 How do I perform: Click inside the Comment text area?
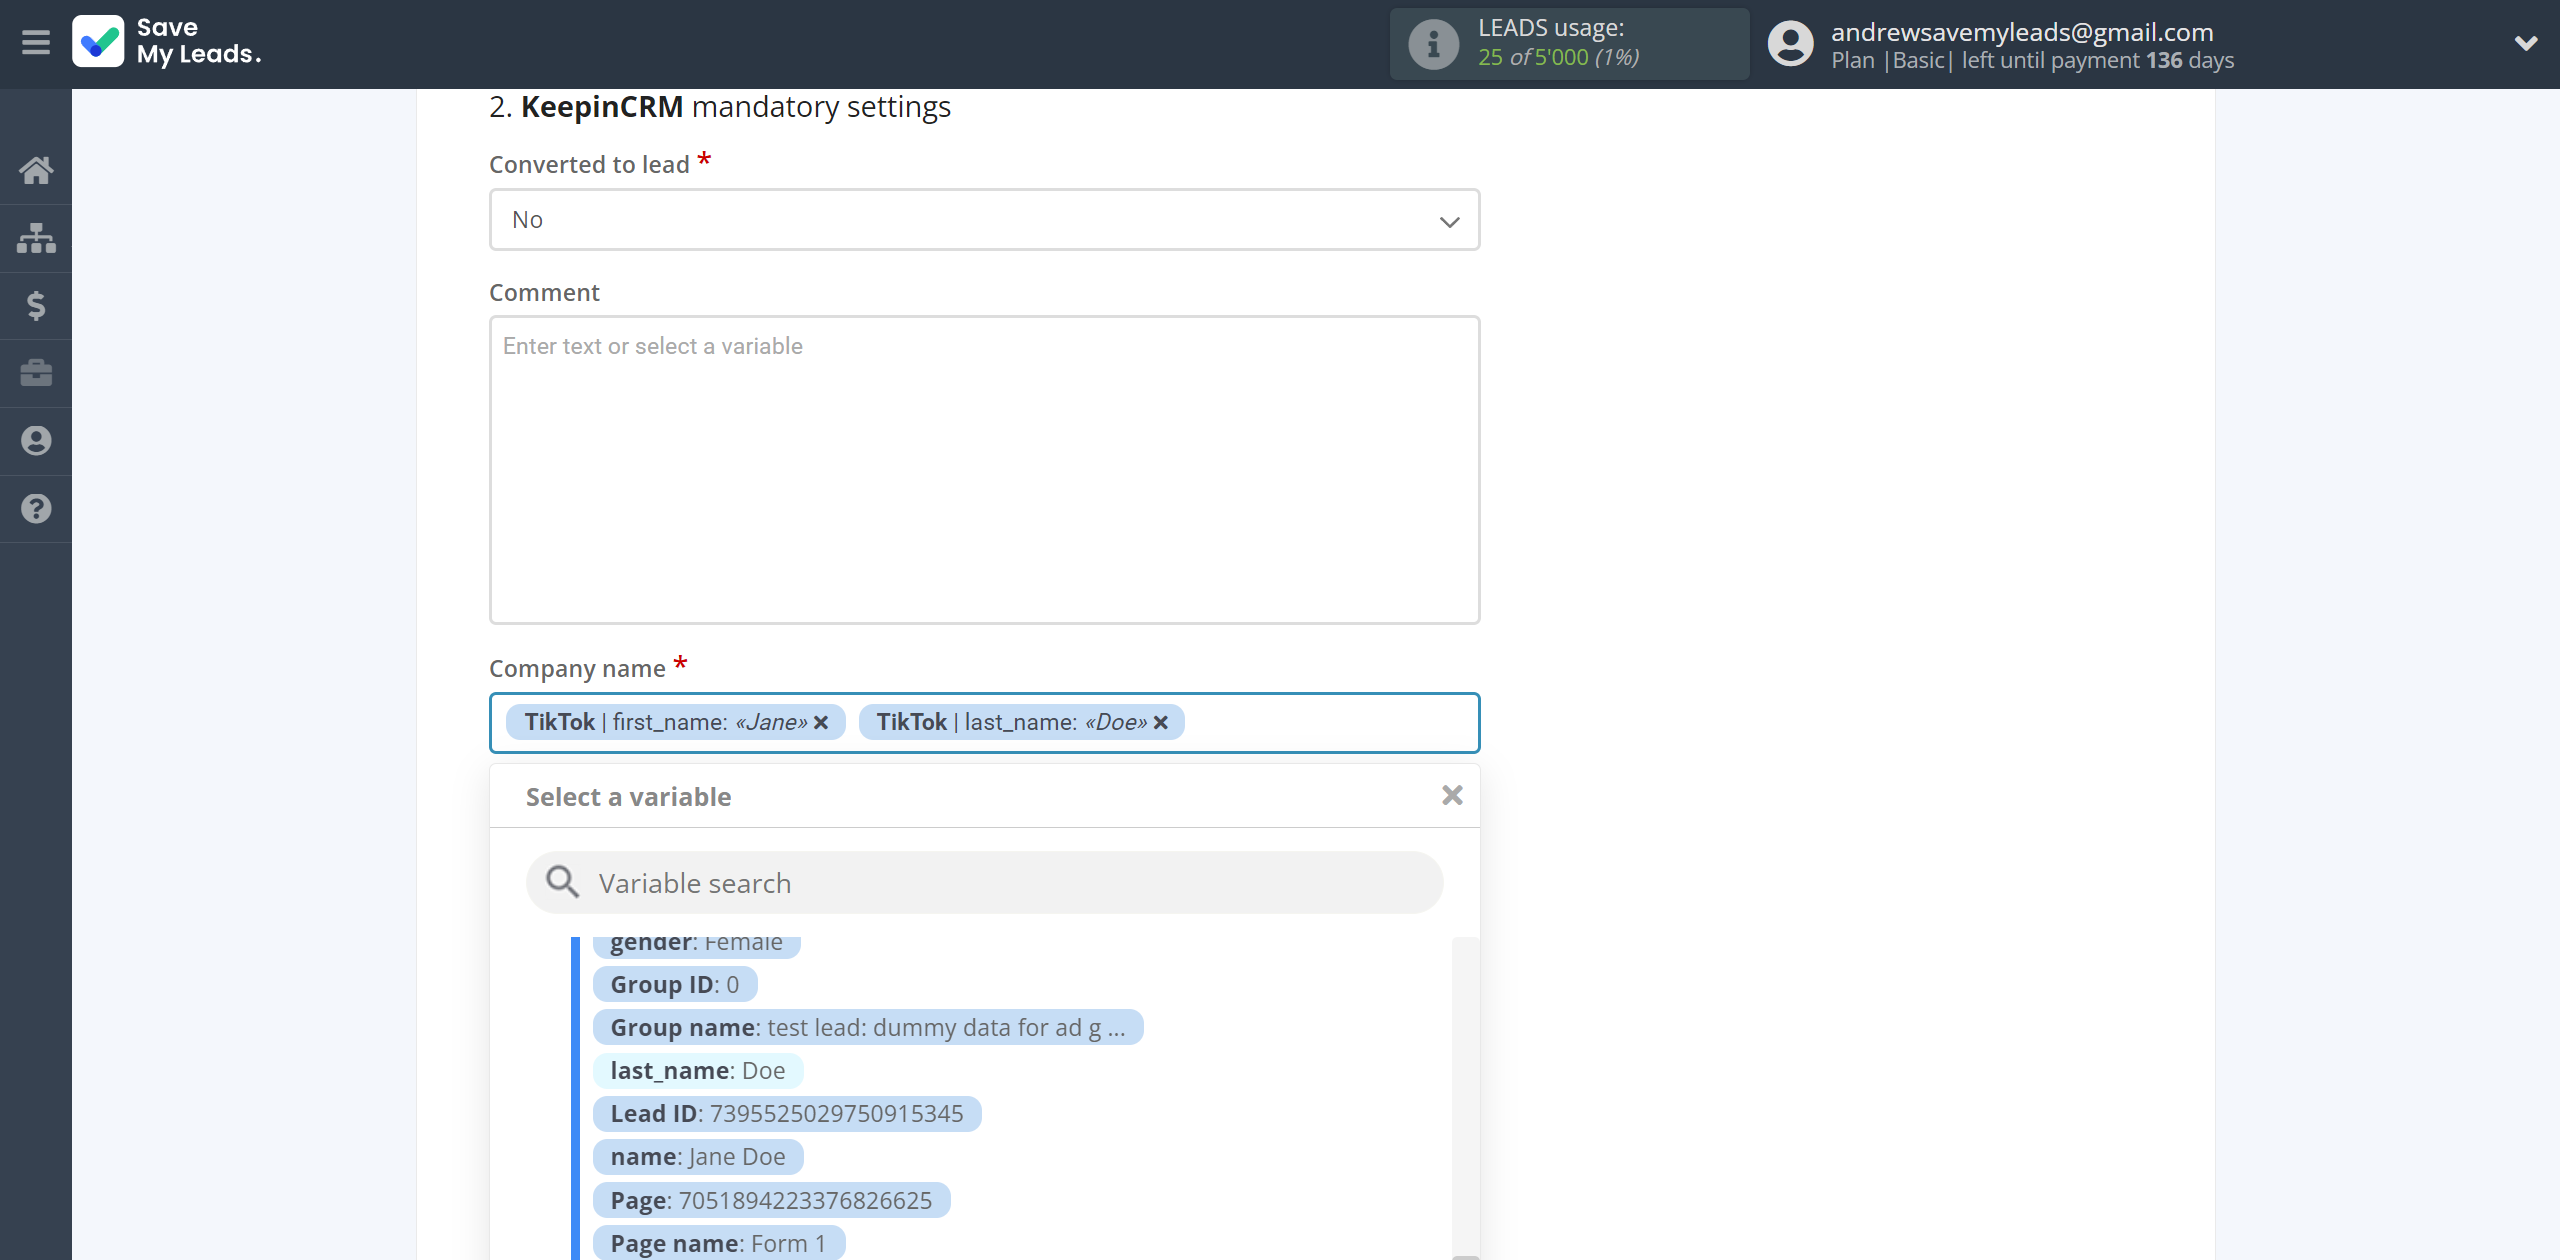[984, 470]
